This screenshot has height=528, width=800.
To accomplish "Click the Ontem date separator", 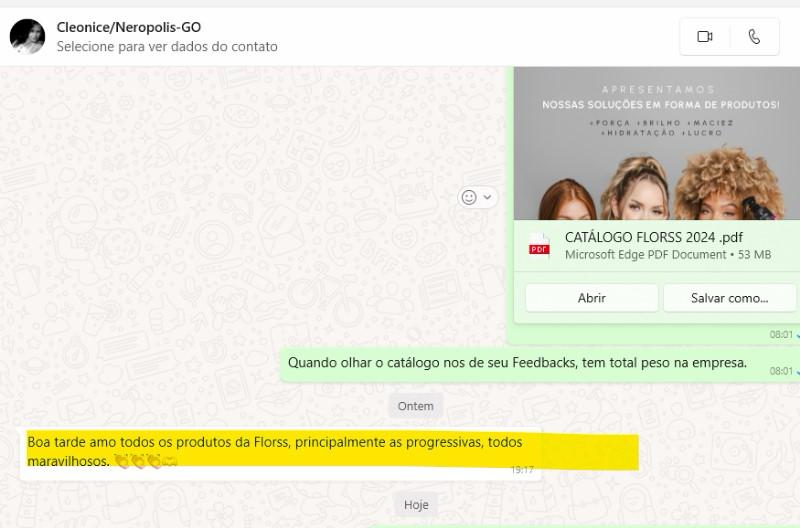I will click(415, 406).
